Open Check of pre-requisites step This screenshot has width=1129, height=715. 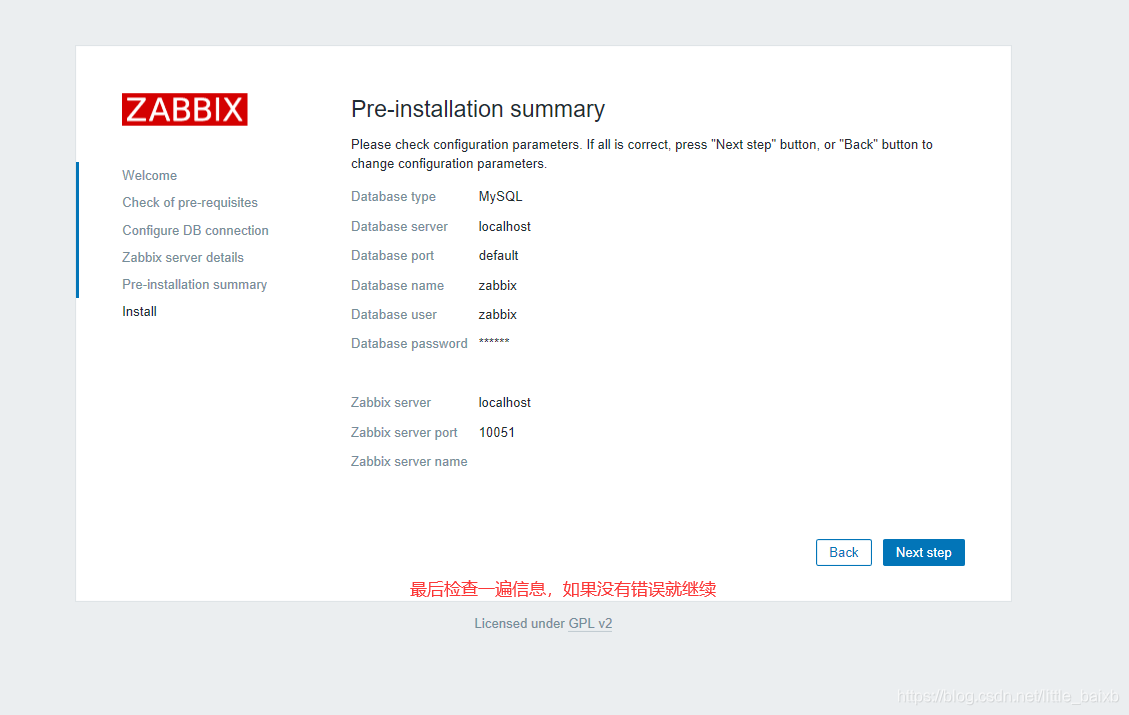pos(189,202)
